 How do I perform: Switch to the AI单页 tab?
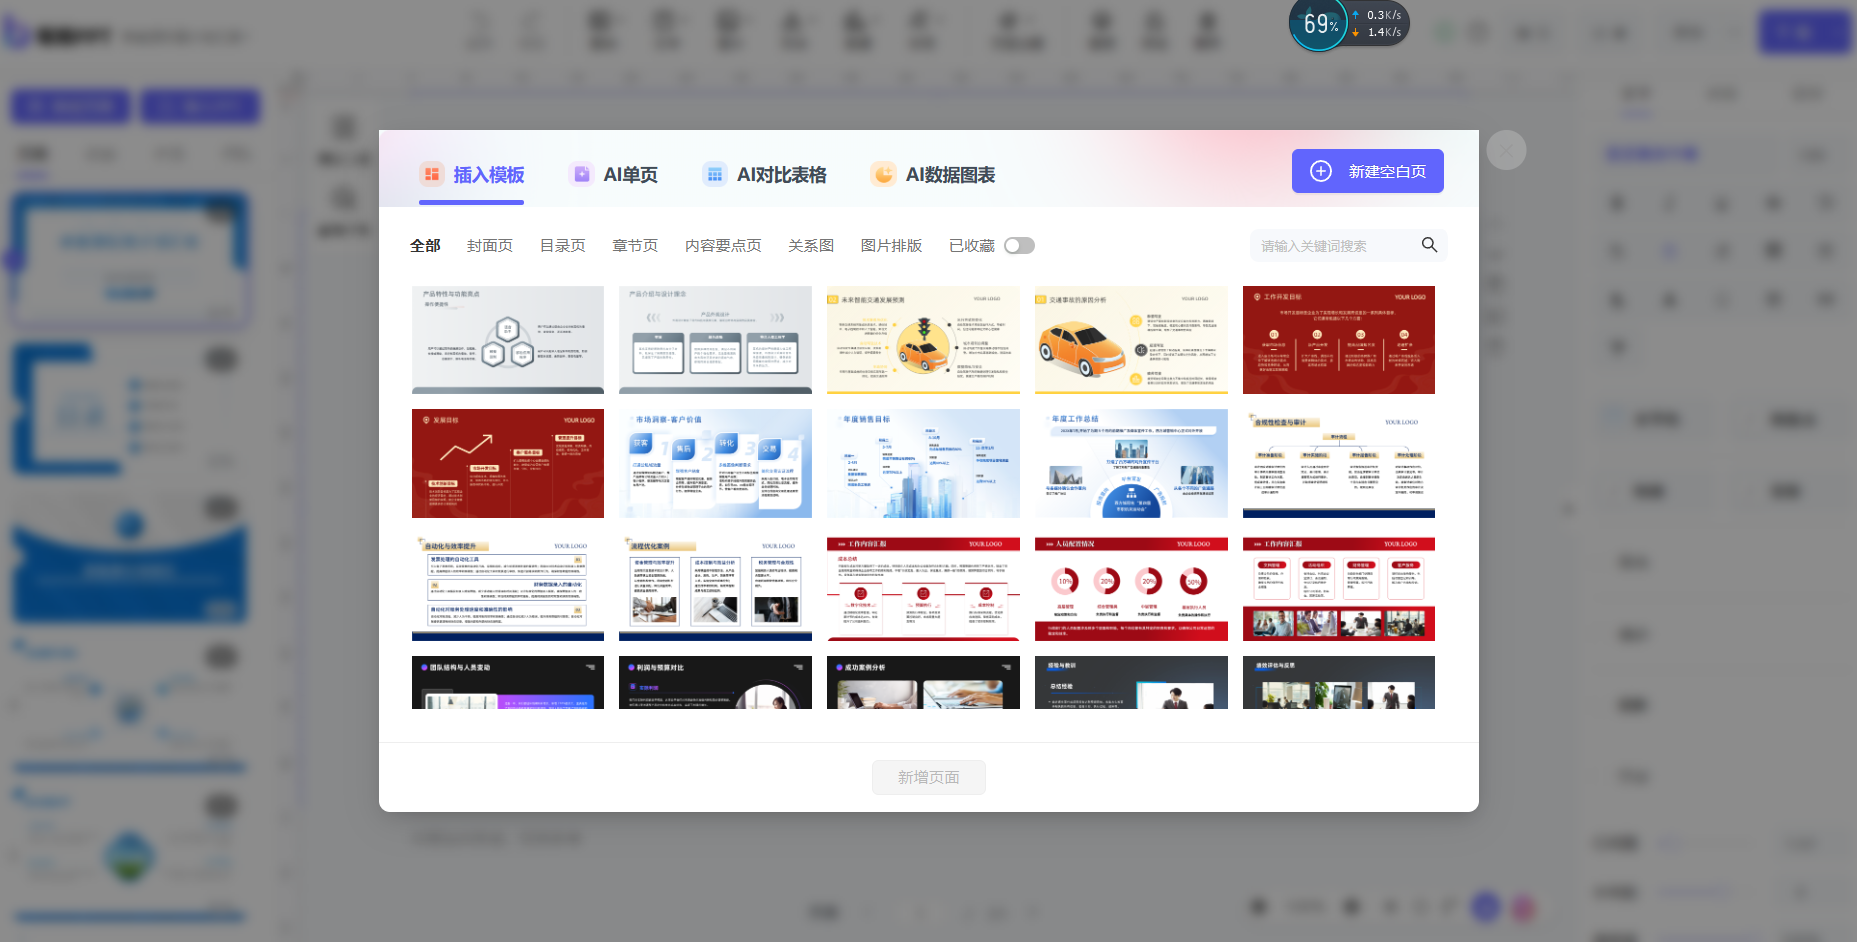tap(630, 175)
